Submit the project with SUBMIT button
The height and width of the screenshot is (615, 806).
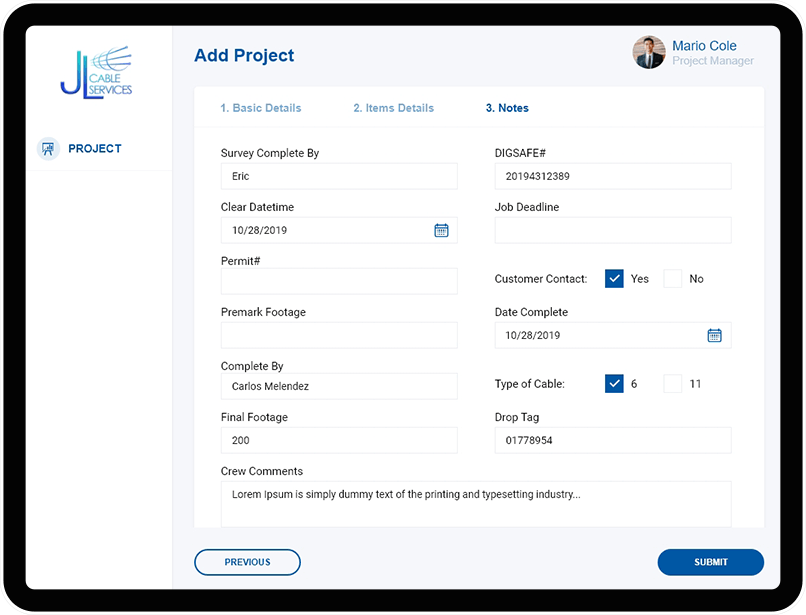[x=710, y=562]
